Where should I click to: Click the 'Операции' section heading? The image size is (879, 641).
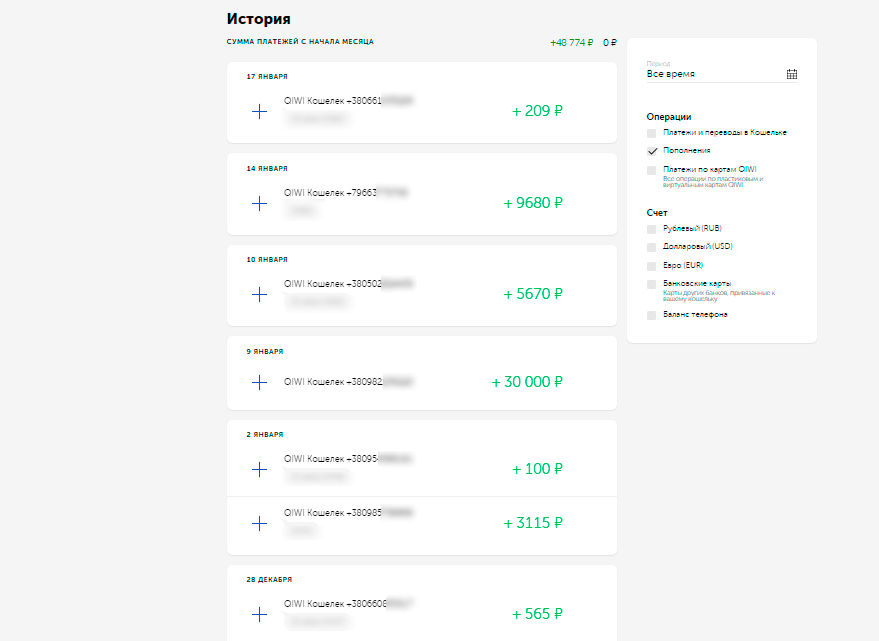[669, 117]
